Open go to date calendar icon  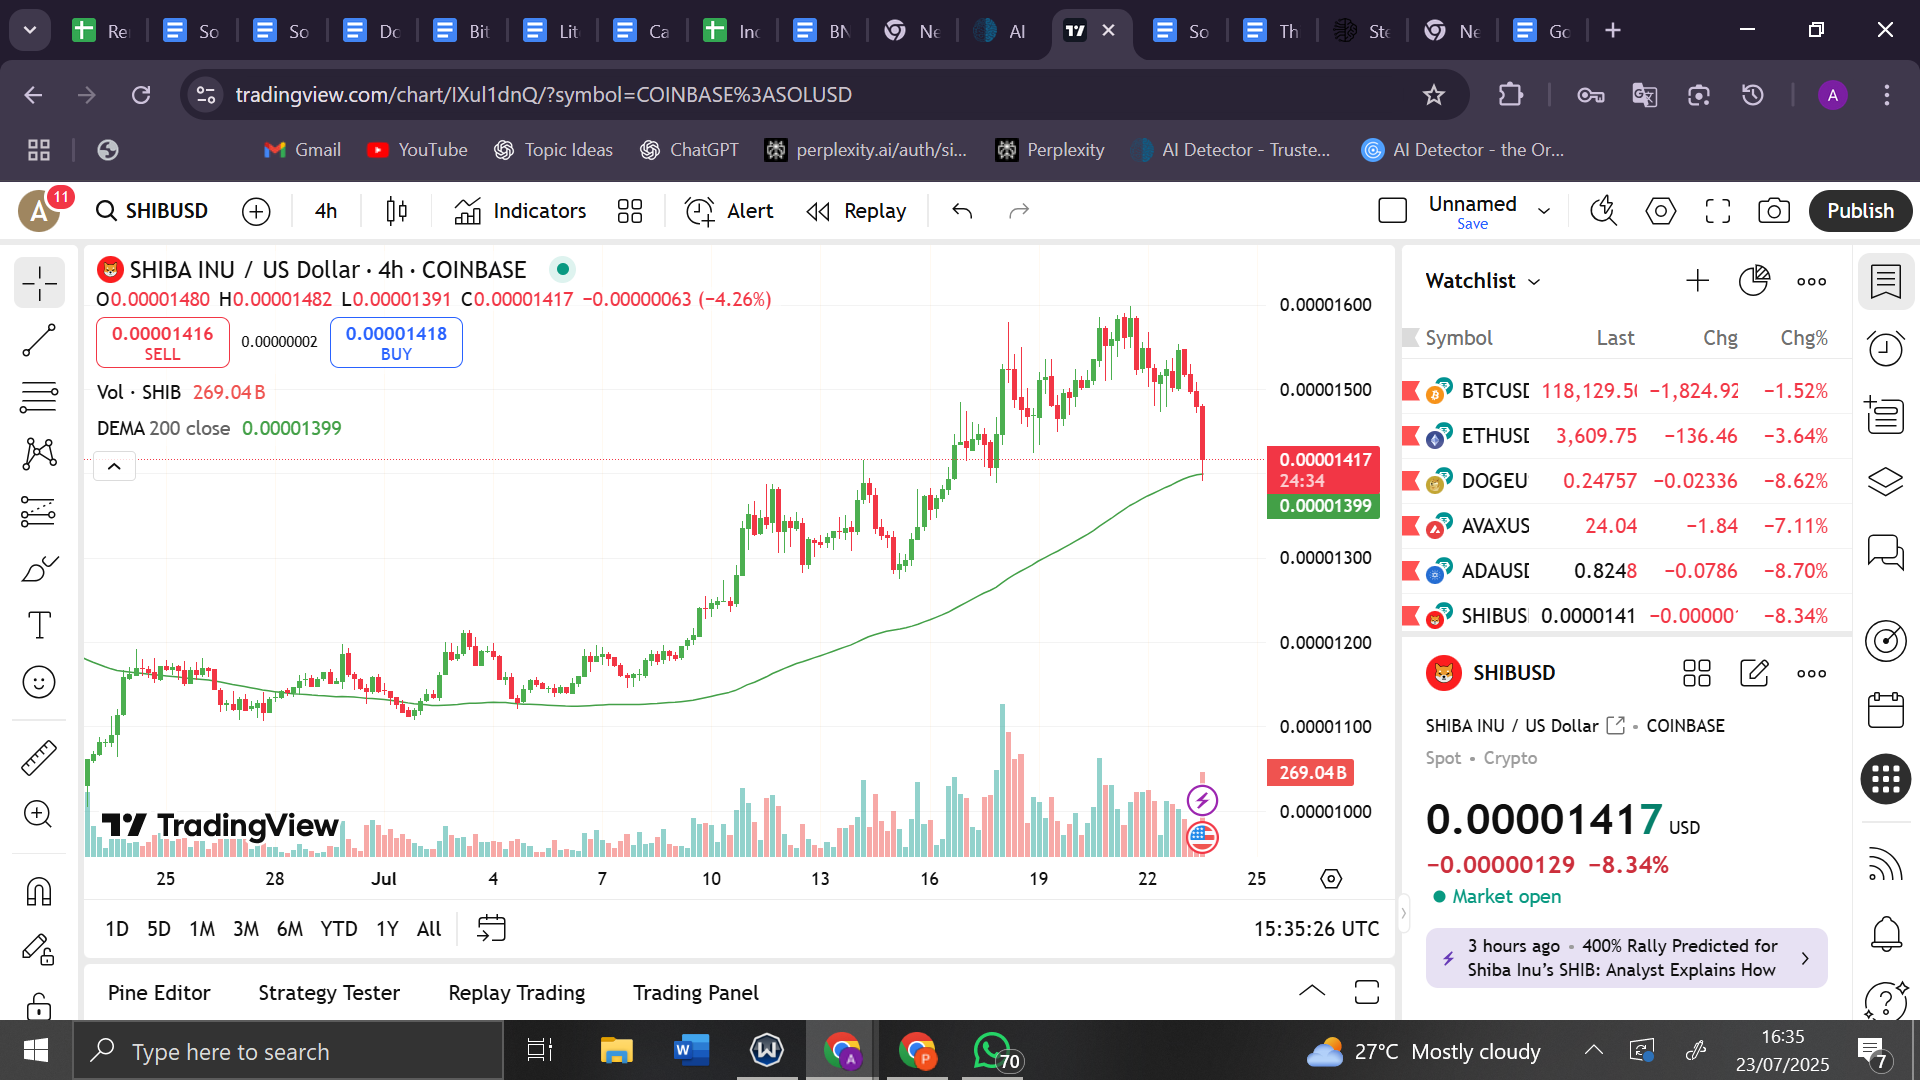click(491, 928)
